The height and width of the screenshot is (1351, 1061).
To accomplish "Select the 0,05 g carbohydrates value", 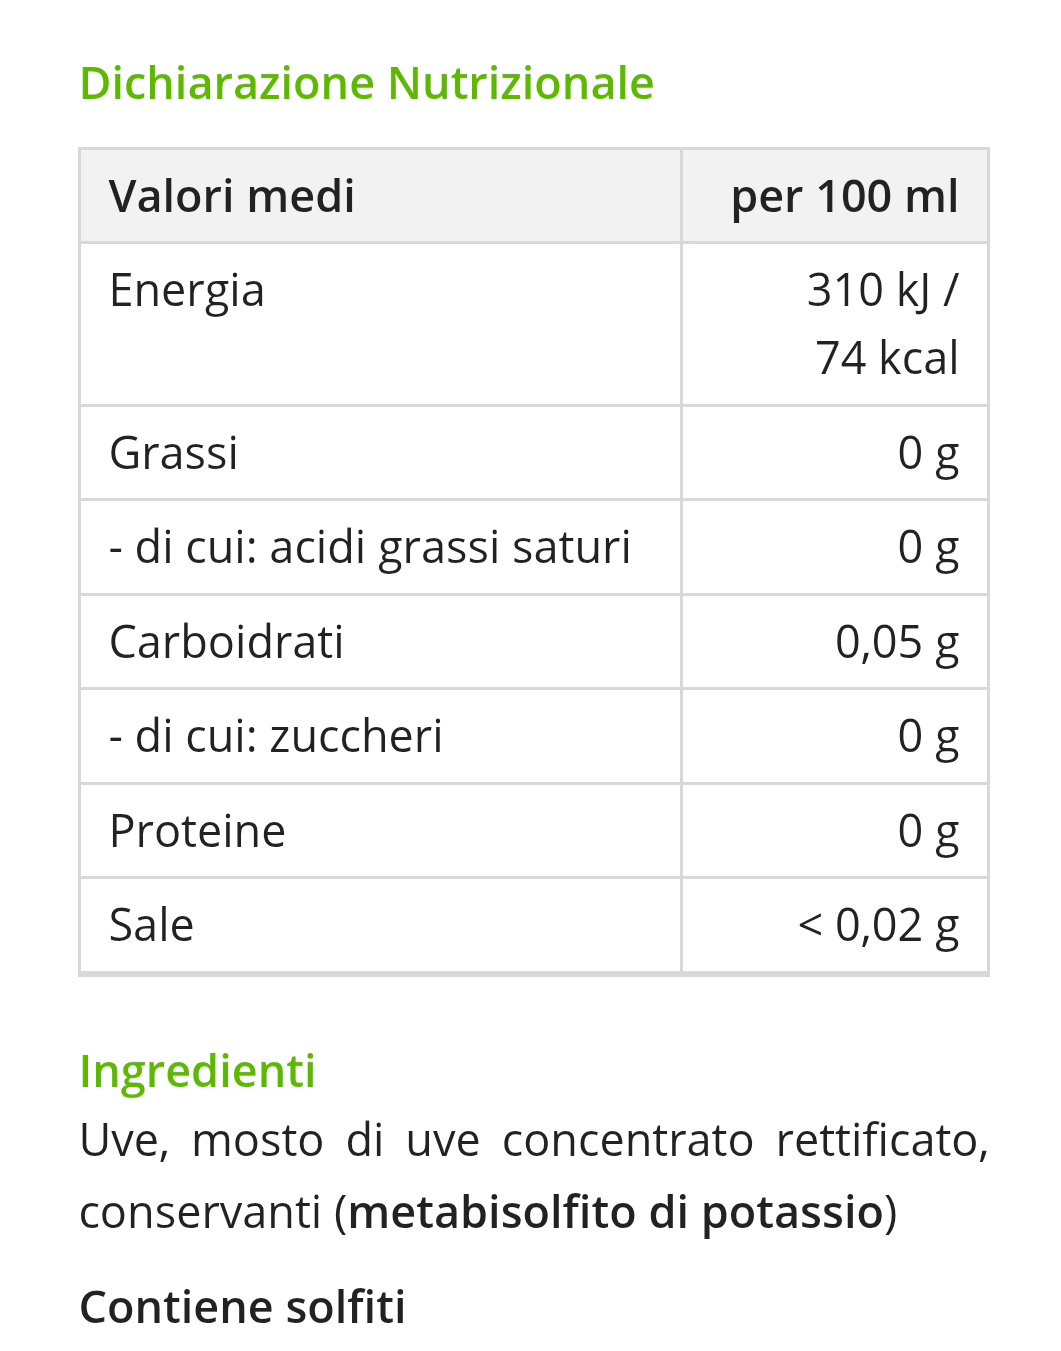I will [897, 642].
